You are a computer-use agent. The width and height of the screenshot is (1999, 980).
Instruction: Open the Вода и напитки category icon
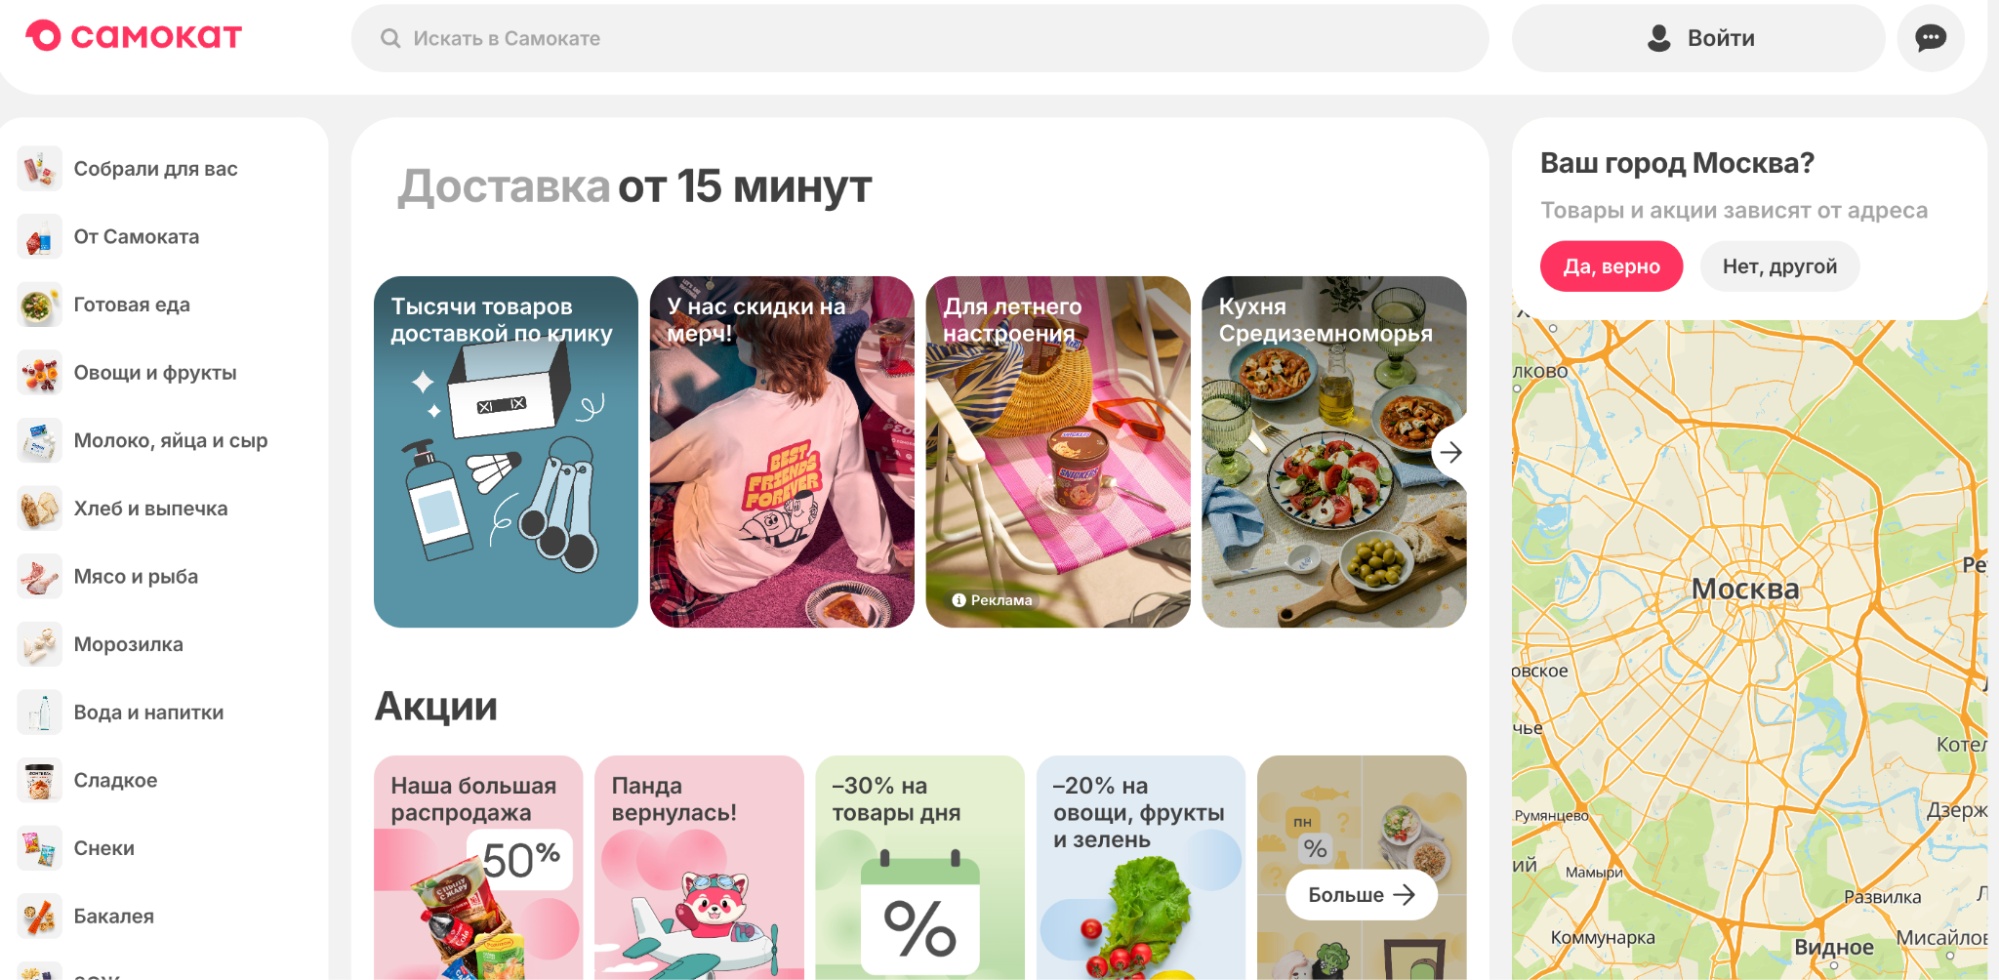39,713
